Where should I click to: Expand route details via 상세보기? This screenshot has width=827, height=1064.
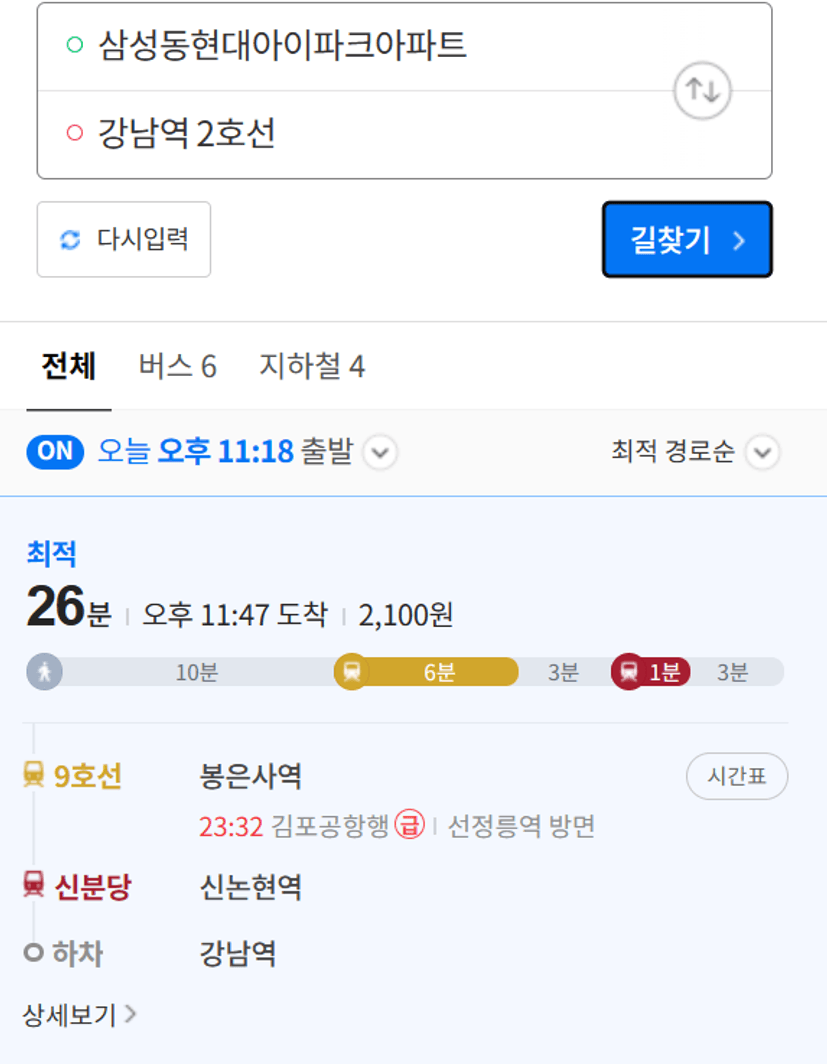pyautogui.click(x=79, y=1015)
